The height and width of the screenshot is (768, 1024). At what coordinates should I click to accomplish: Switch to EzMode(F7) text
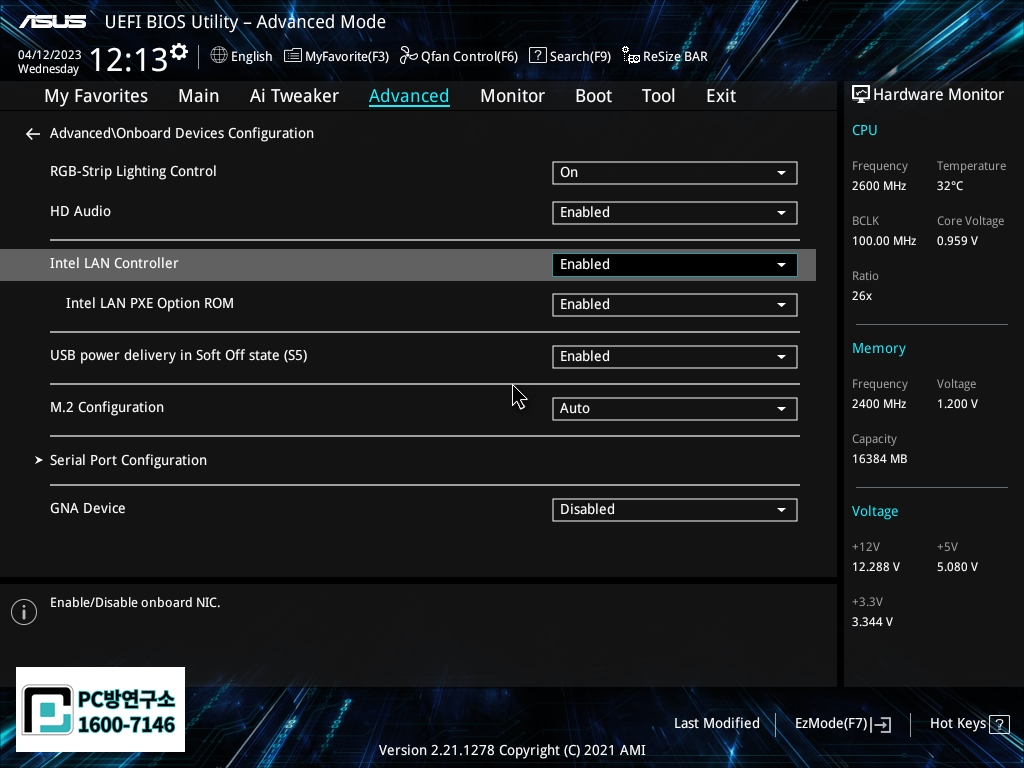click(831, 723)
